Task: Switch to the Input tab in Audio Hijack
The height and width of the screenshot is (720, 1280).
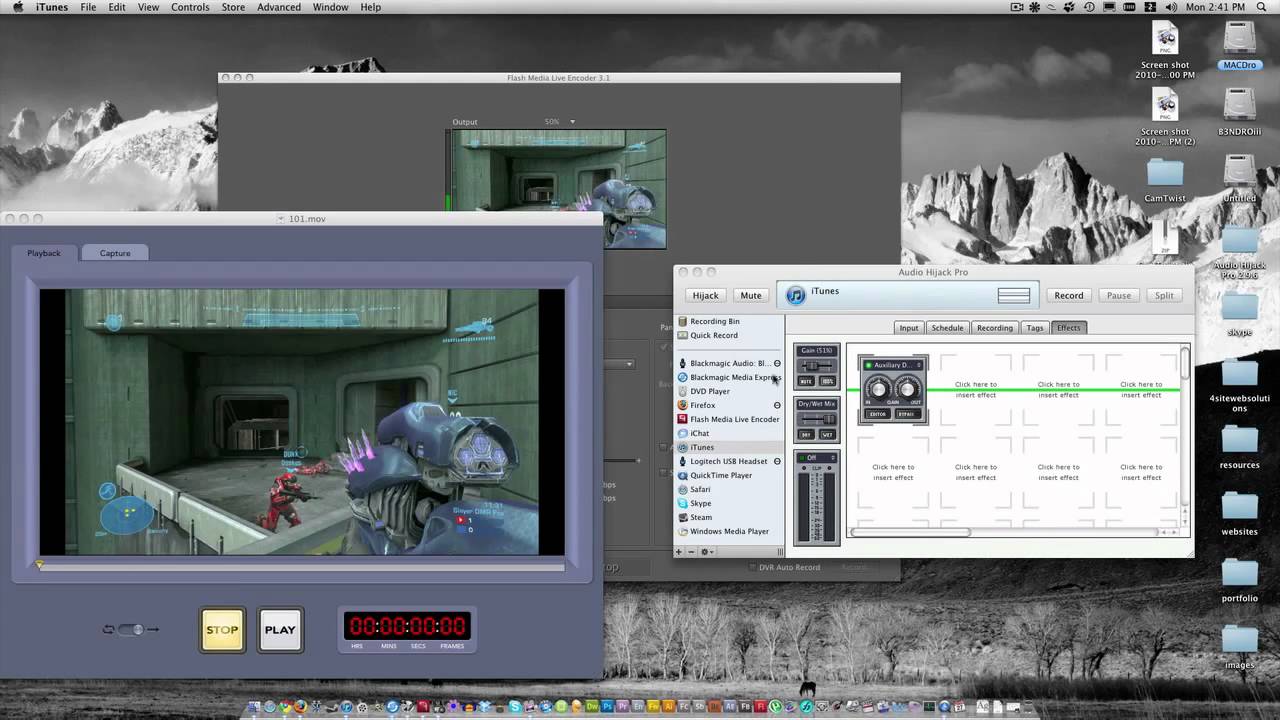Action: point(908,328)
